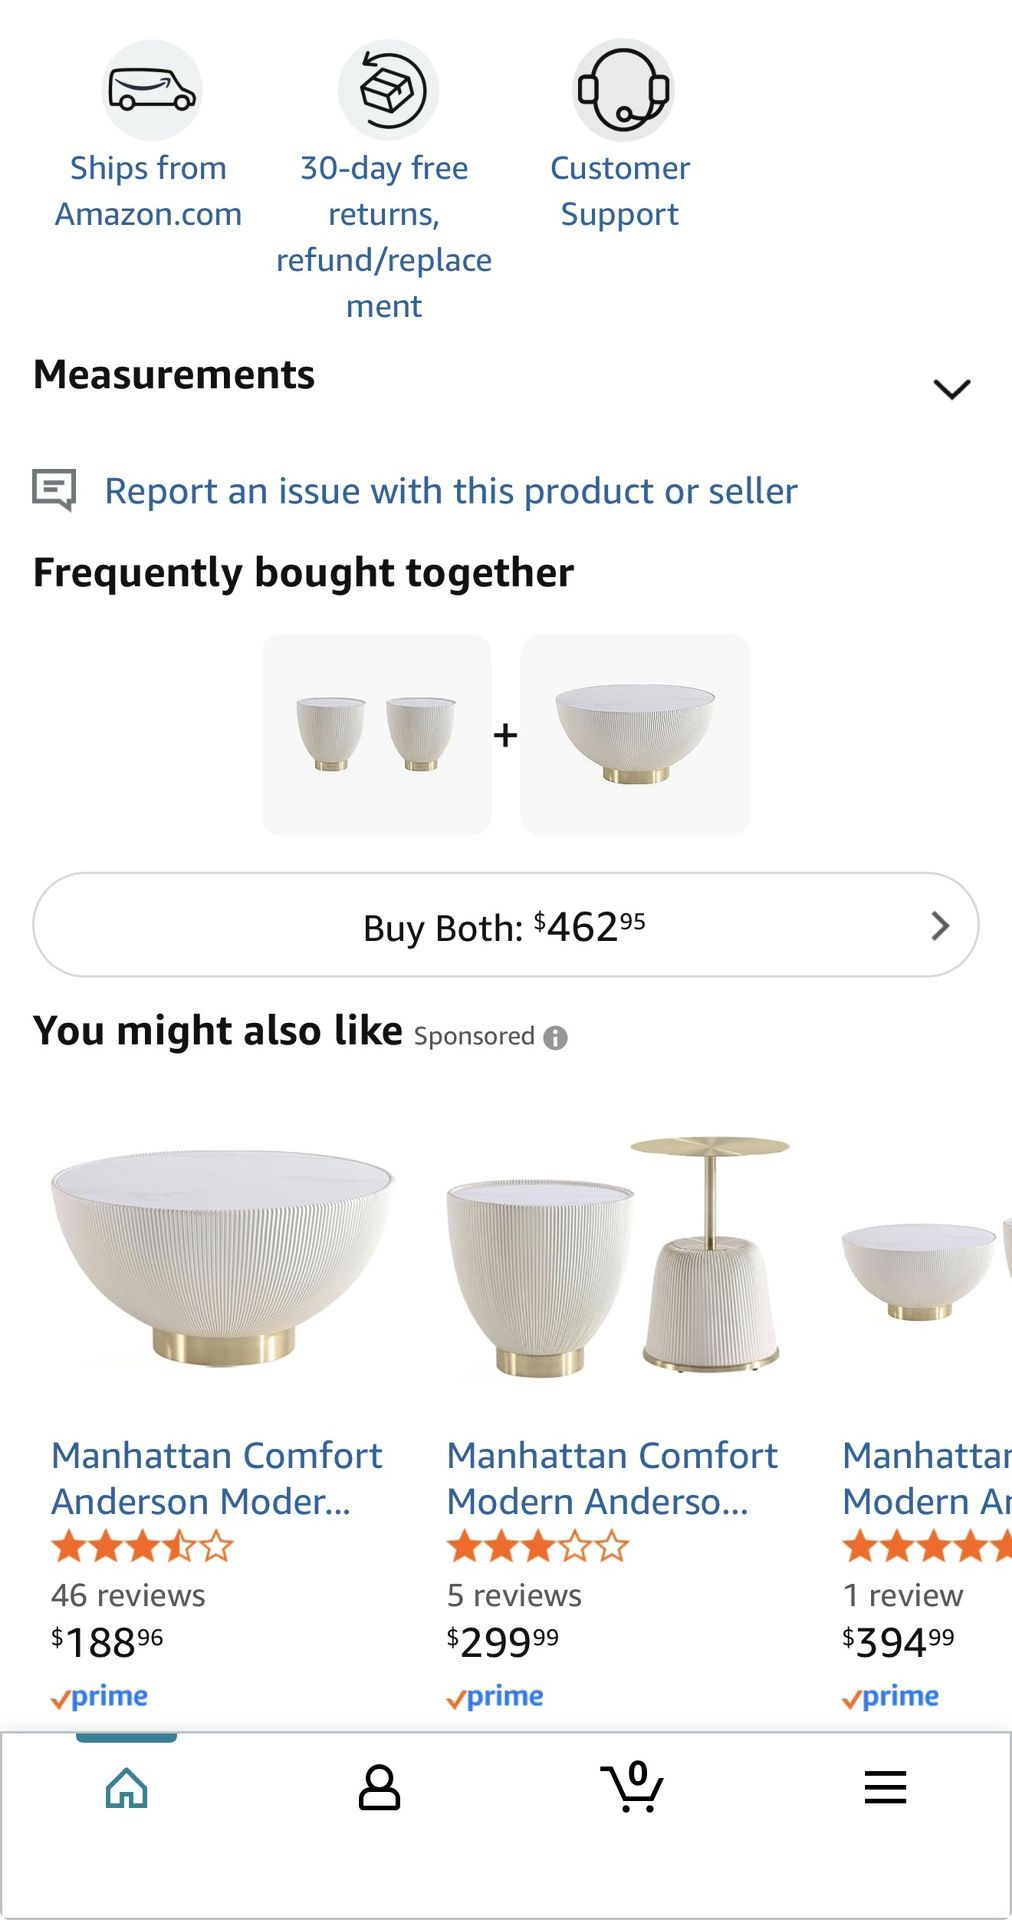Image resolution: width=1012 pixels, height=1920 pixels.
Task: Tap star rating of 46-review product
Action: pos(142,1547)
